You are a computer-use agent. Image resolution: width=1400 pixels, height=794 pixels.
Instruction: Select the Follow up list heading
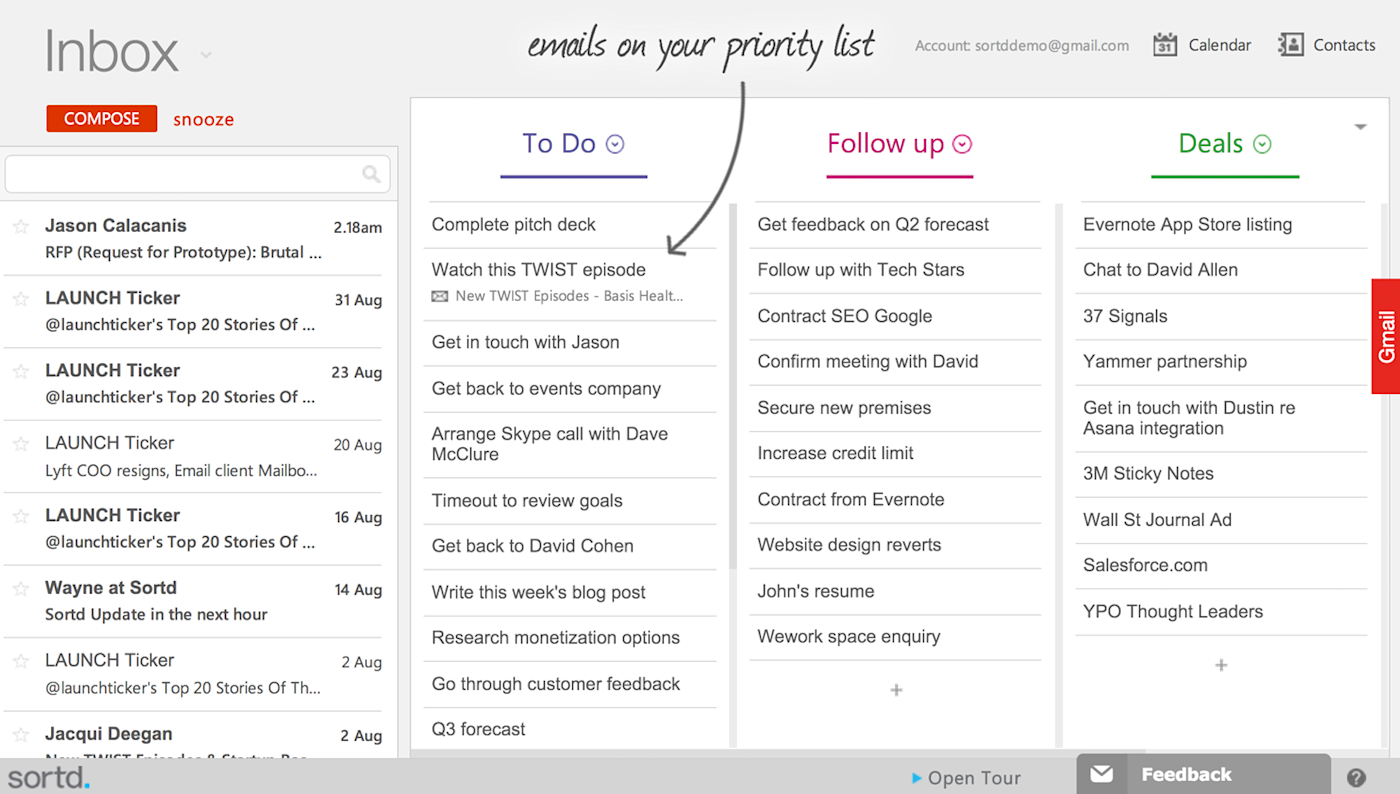(885, 143)
